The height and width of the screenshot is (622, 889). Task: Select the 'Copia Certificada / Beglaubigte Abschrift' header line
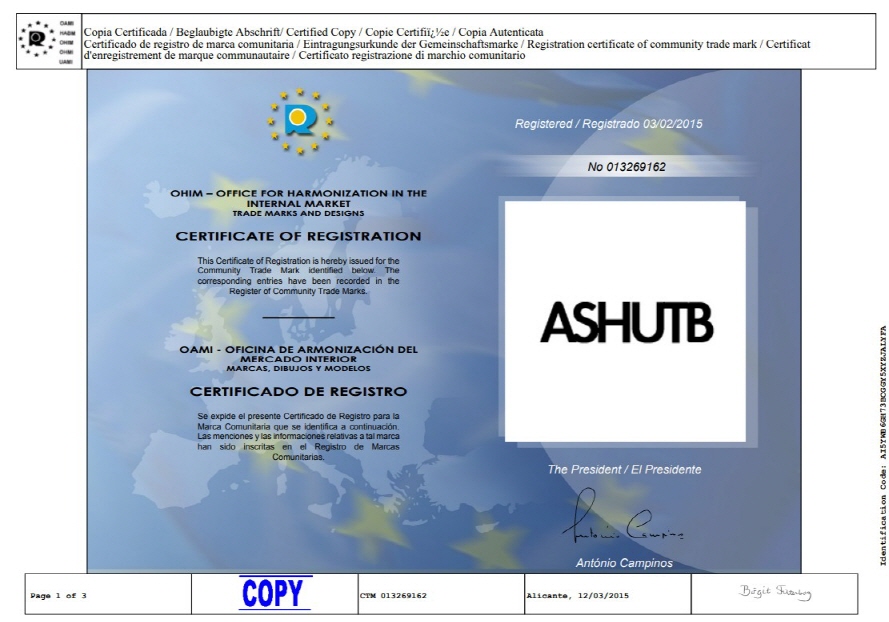pyautogui.click(x=314, y=32)
